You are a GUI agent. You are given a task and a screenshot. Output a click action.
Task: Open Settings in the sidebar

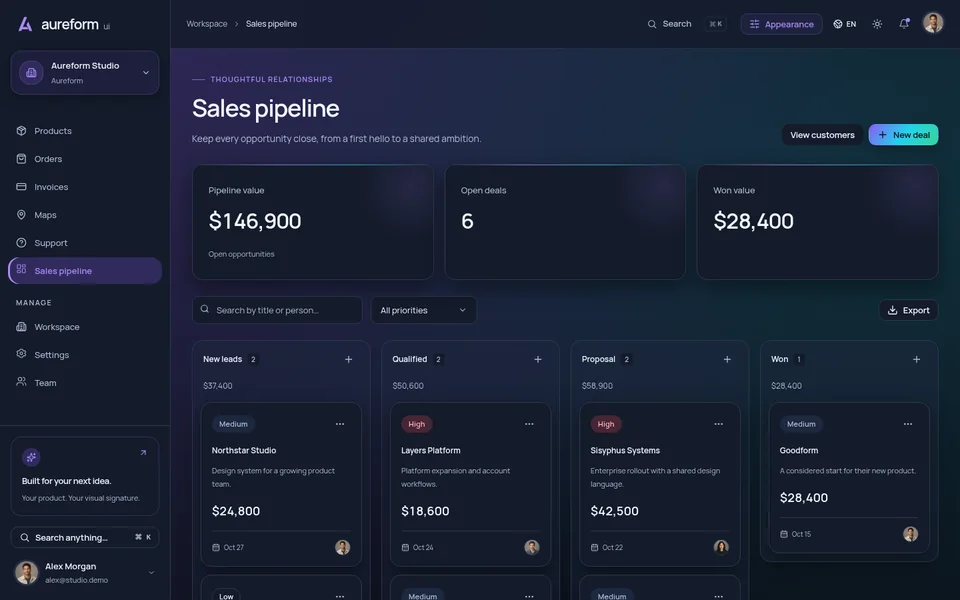pyautogui.click(x=85, y=354)
